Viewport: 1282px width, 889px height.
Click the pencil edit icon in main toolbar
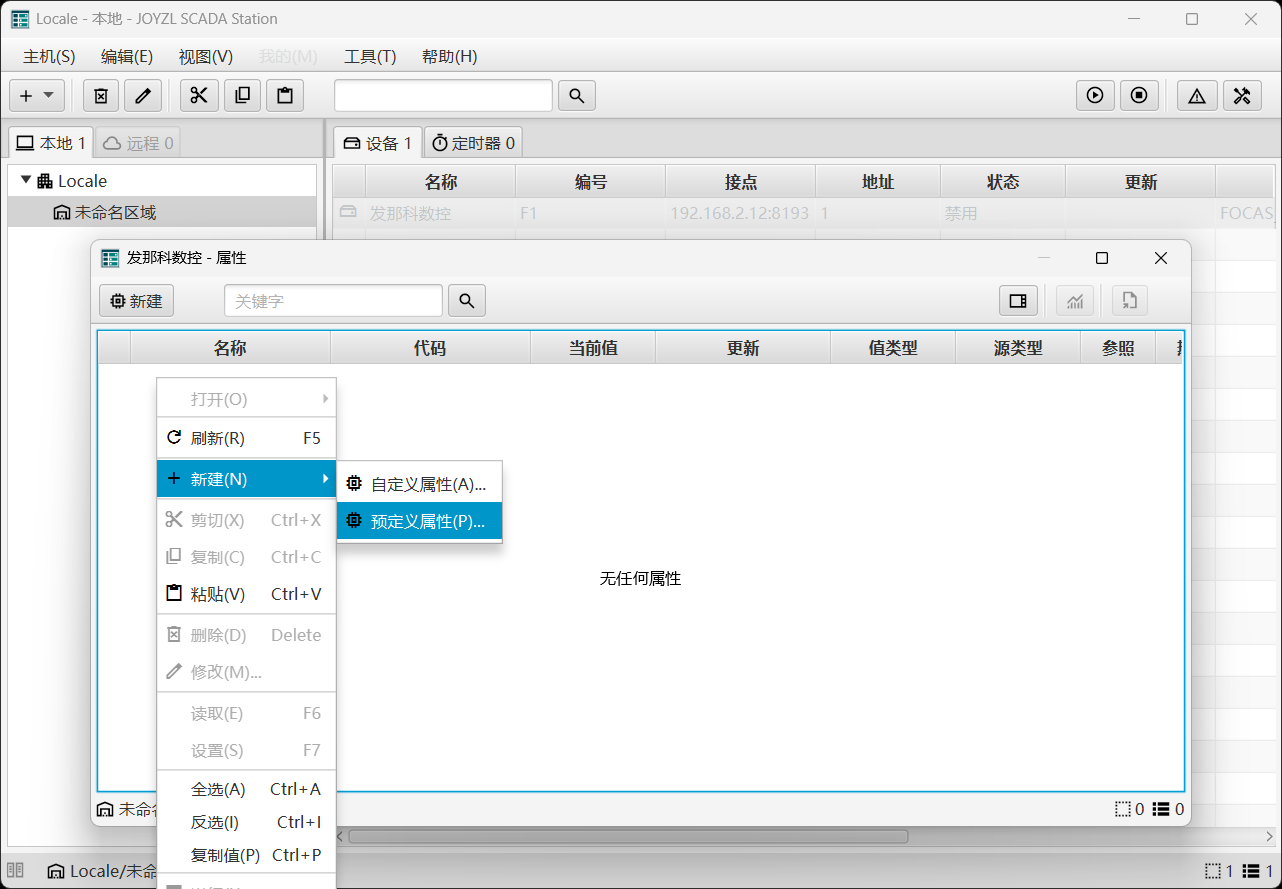tap(143, 95)
